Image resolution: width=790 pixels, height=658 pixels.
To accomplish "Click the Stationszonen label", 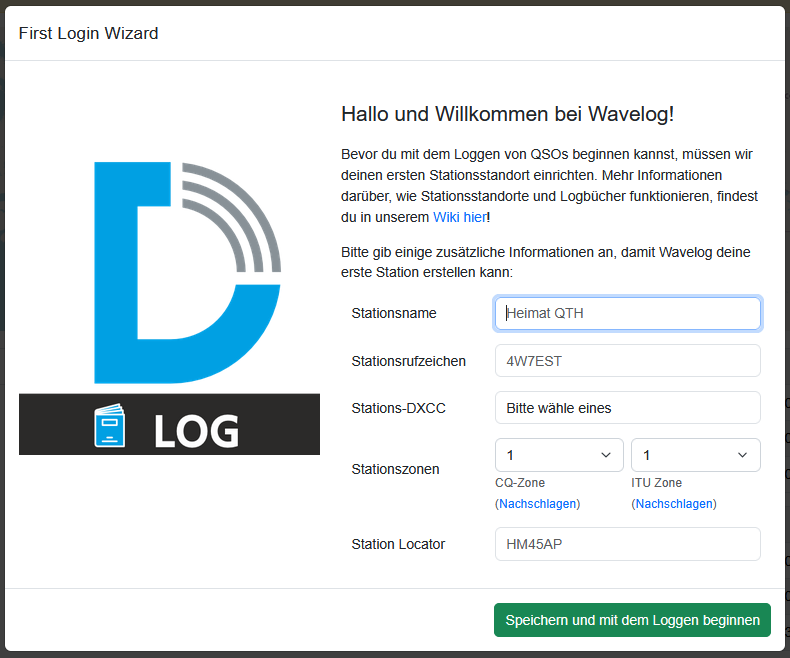I will coord(395,468).
